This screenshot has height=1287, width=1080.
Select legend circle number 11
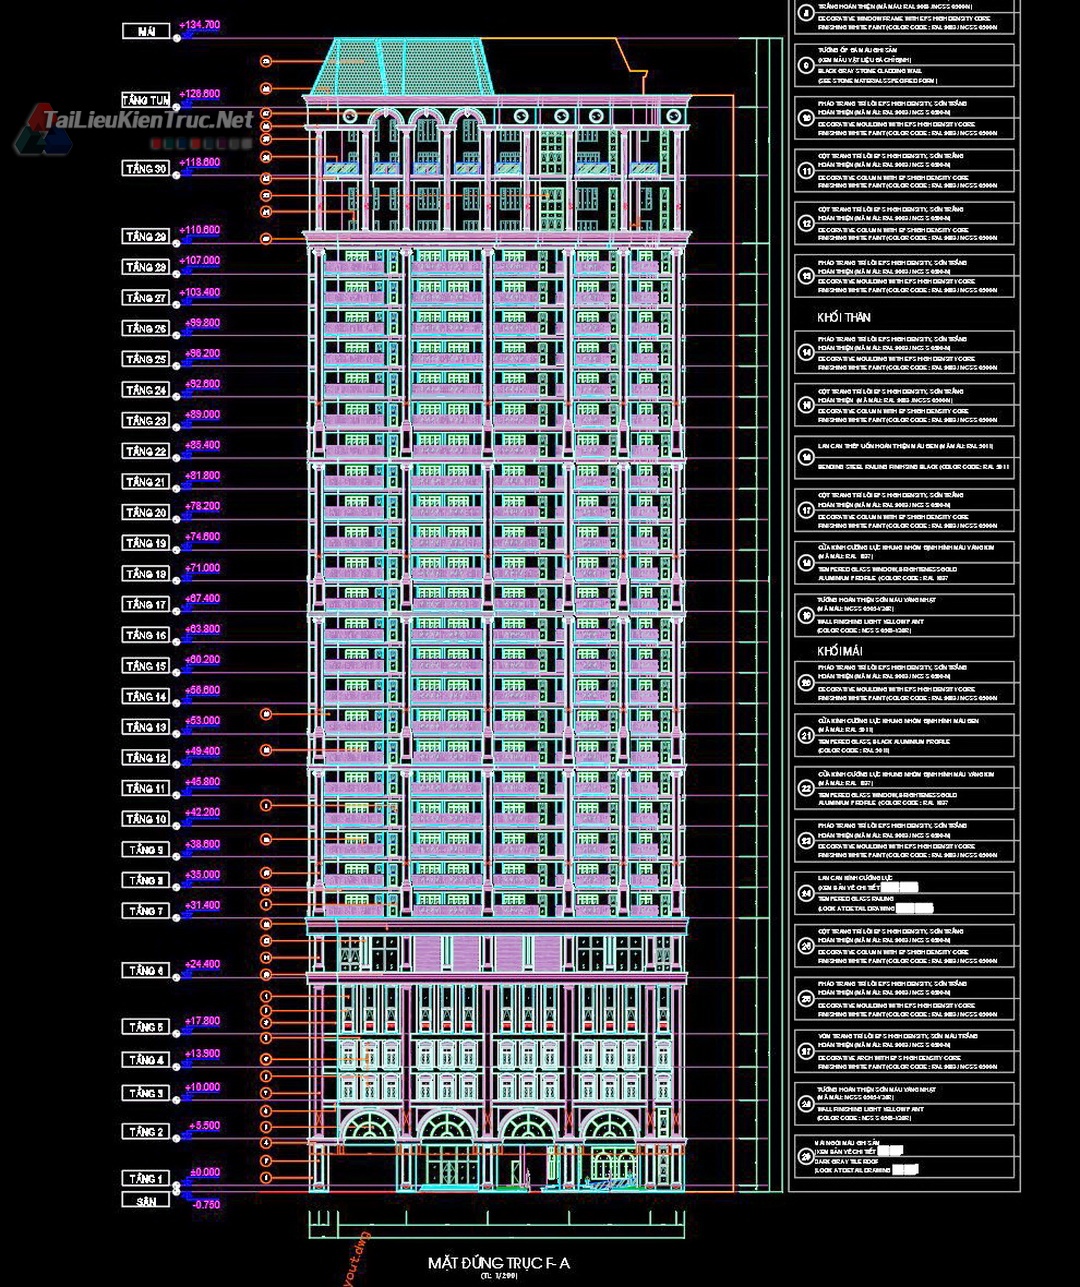[806, 171]
